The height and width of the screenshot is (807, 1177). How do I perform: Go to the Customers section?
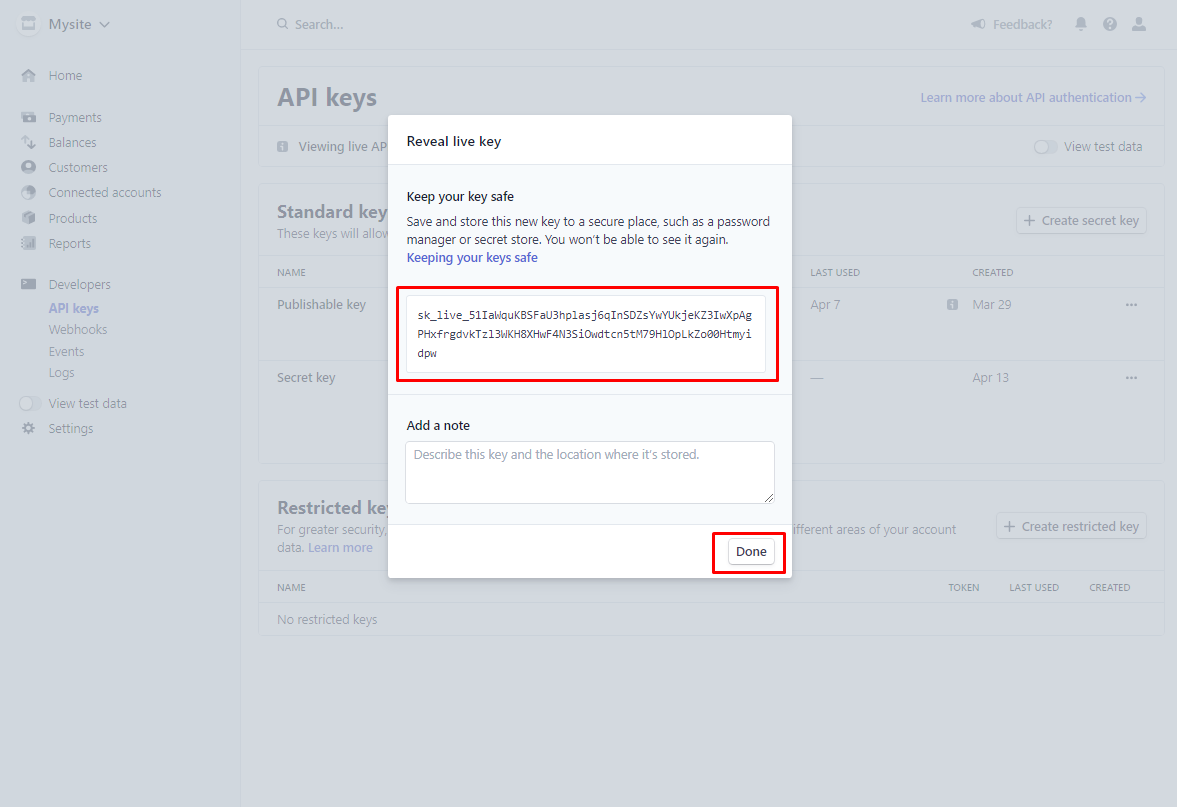click(77, 167)
